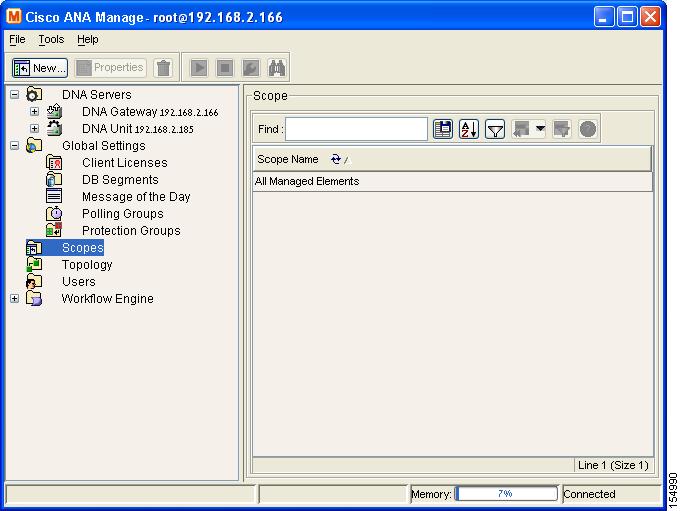Select Global Settings in the tree
Screen dimensions: 680x511
[104, 146]
